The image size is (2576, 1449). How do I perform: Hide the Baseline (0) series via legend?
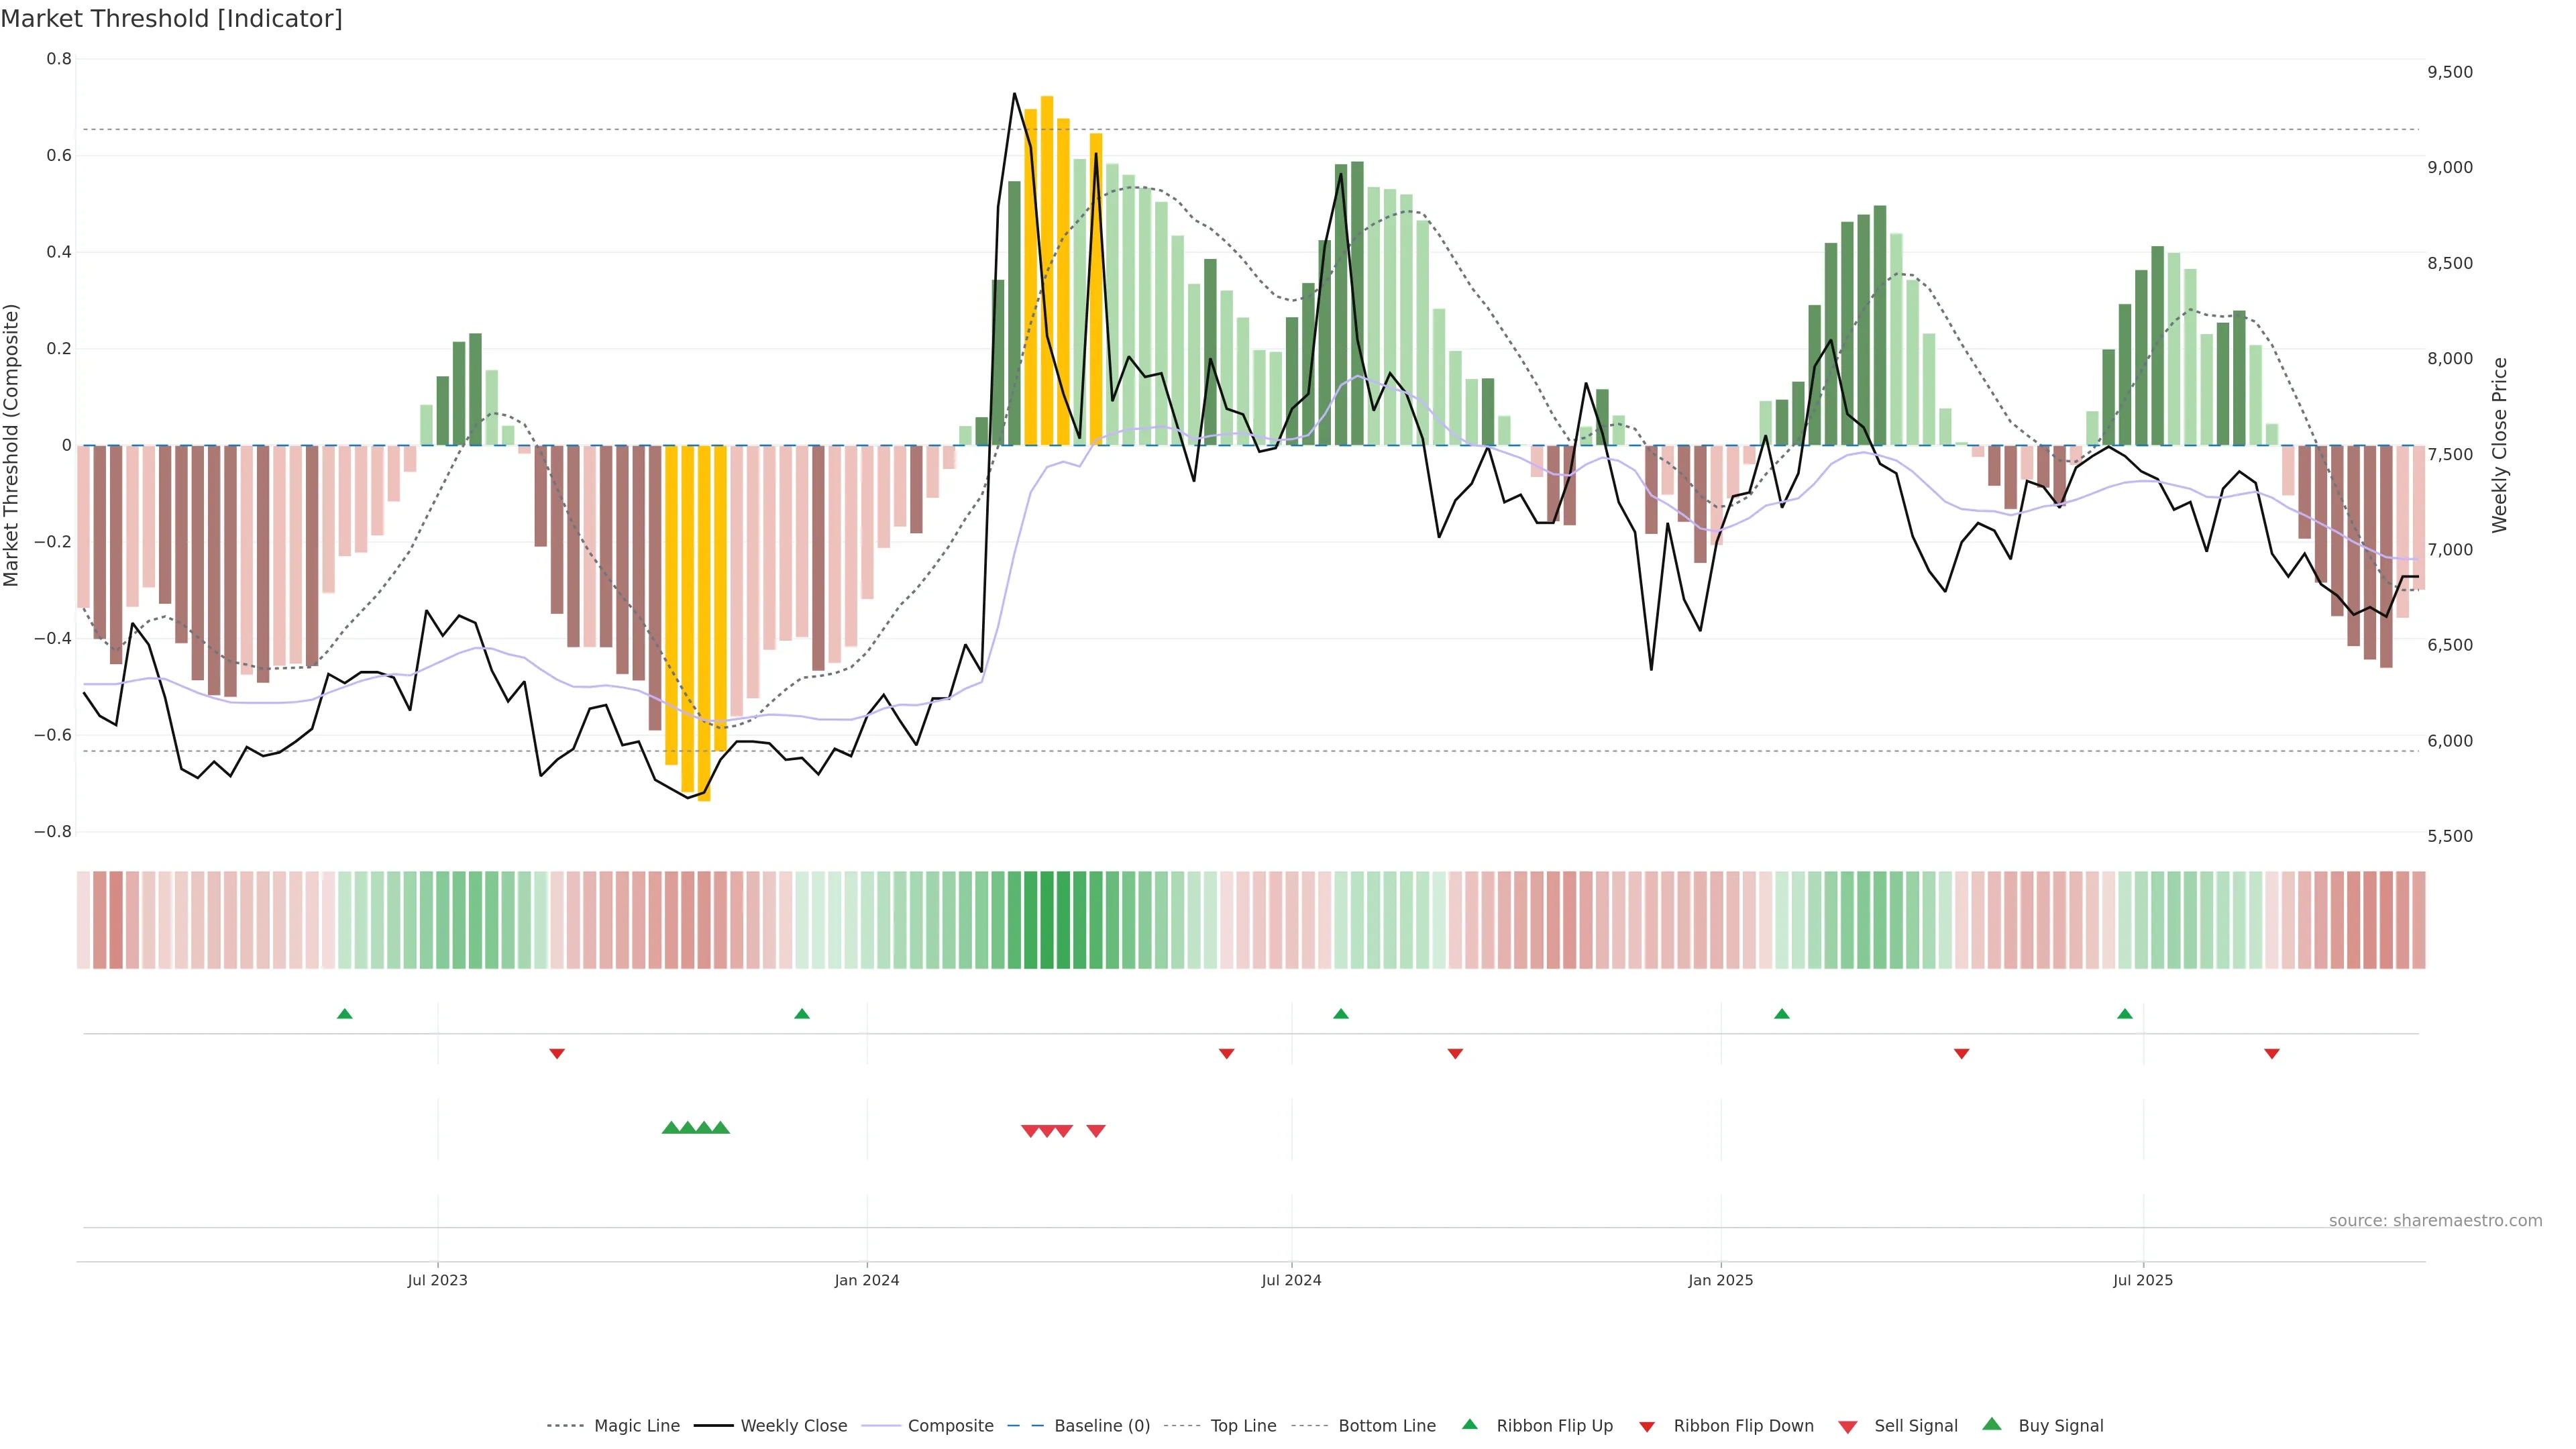click(x=1102, y=1426)
